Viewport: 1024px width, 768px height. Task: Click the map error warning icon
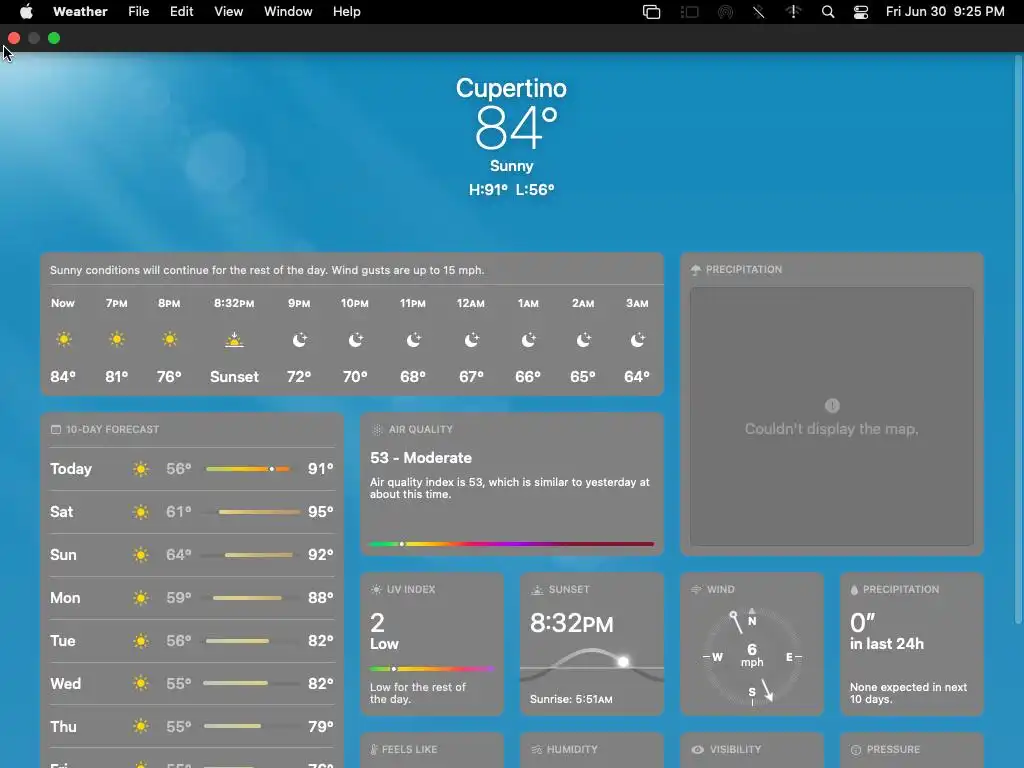tap(831, 406)
